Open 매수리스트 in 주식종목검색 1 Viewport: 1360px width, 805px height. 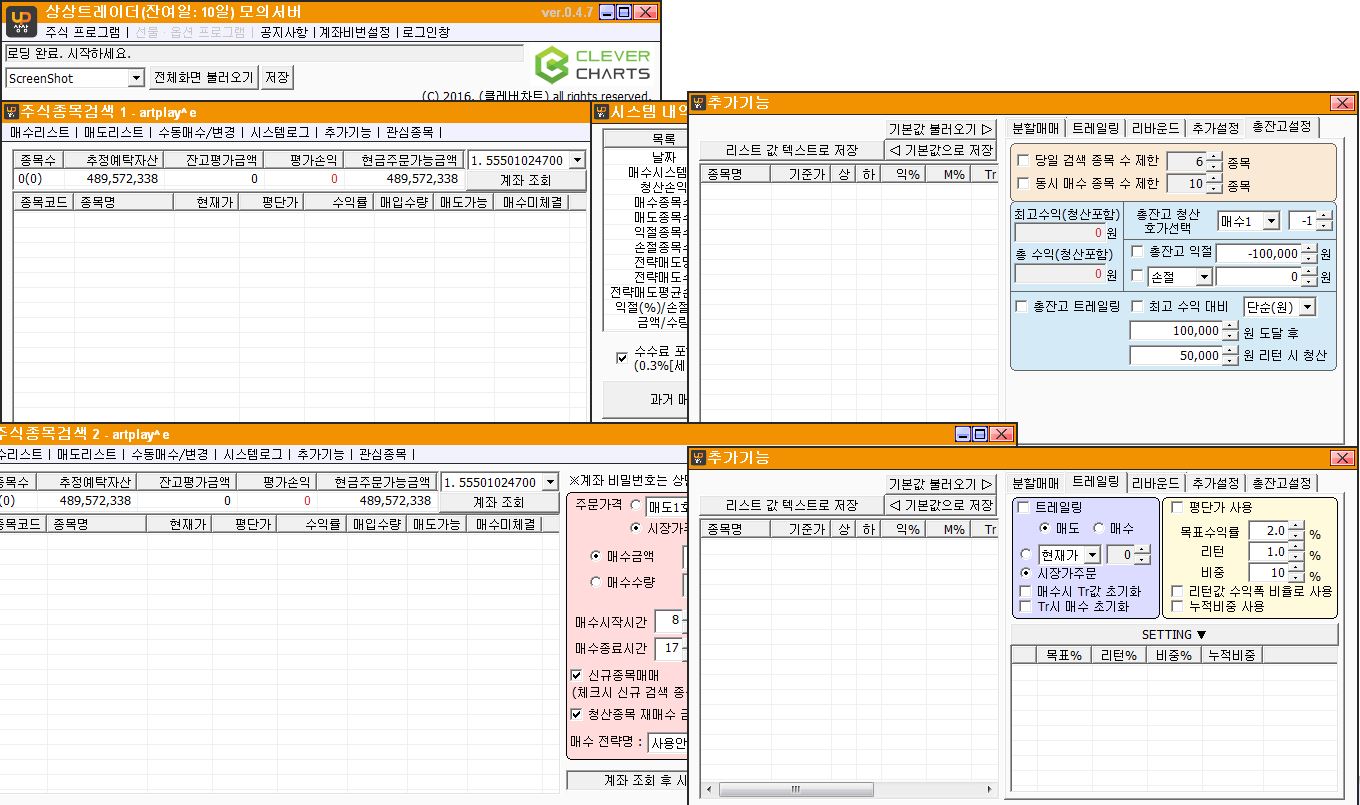[x=40, y=132]
